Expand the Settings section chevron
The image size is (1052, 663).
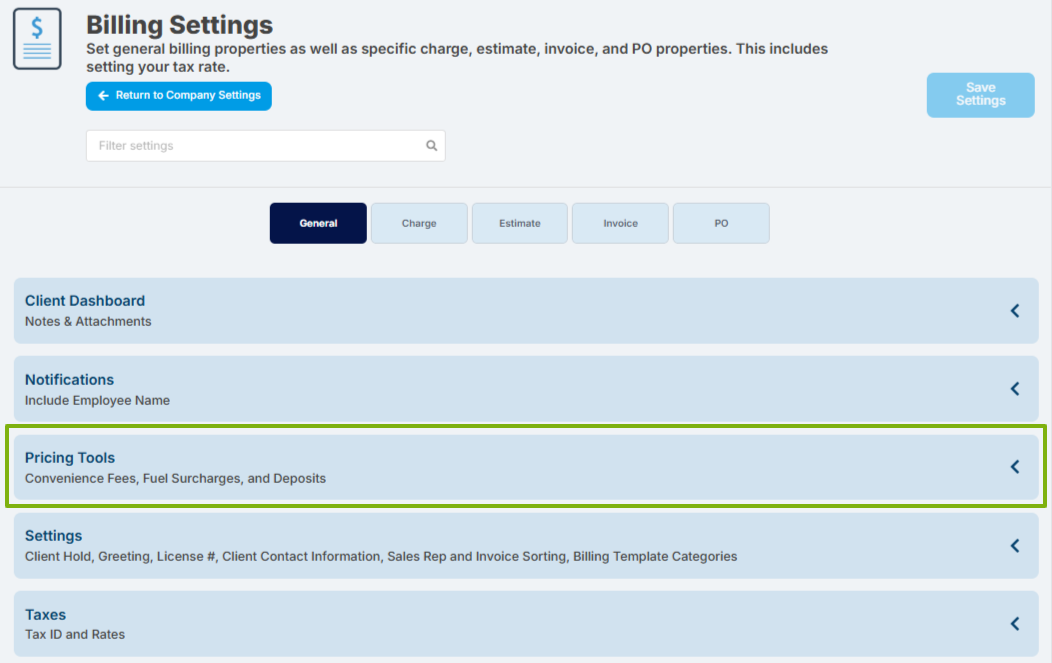(x=1015, y=546)
